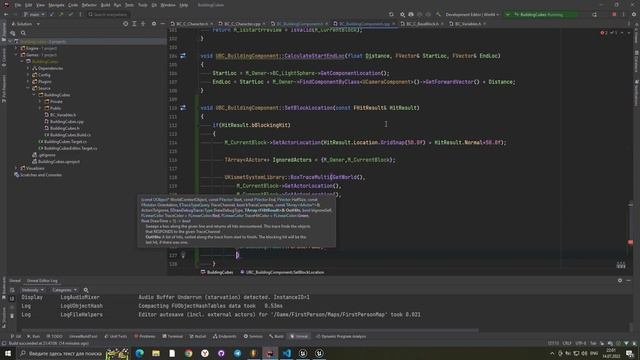The width and height of the screenshot is (640, 360).
Task: Select BuildingCubes.uproject file
Action: pos(56,162)
